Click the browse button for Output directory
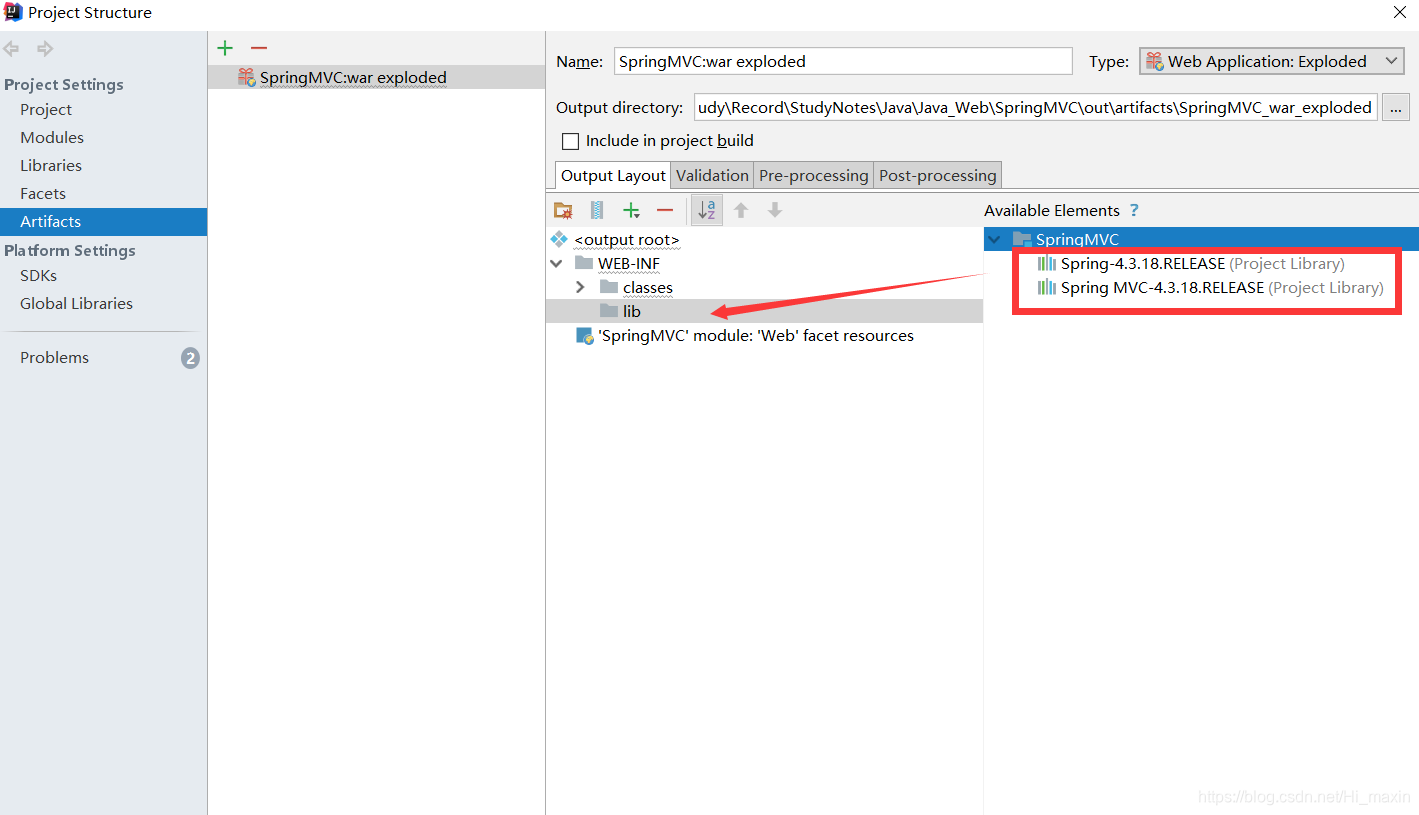Viewport: 1419px width, 815px height. 1396,107
